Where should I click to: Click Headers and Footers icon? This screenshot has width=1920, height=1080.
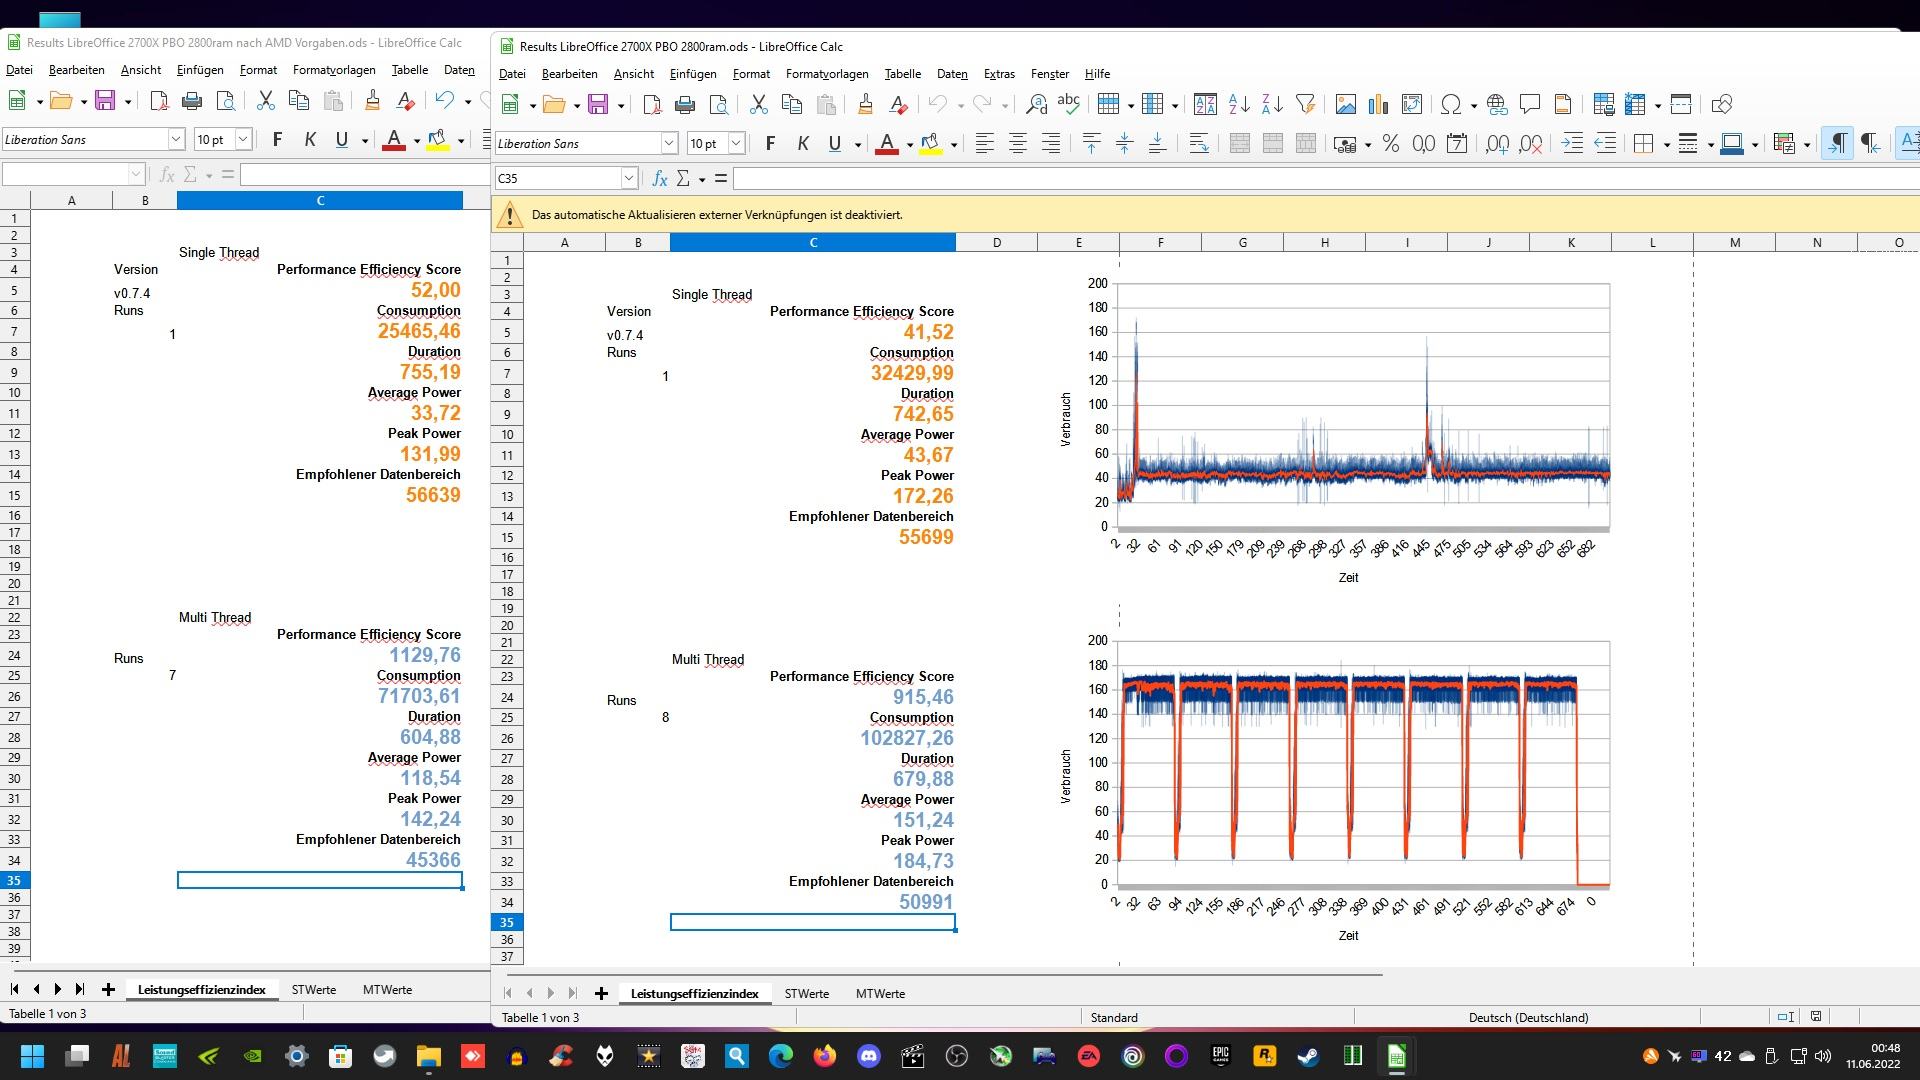pyautogui.click(x=1562, y=104)
